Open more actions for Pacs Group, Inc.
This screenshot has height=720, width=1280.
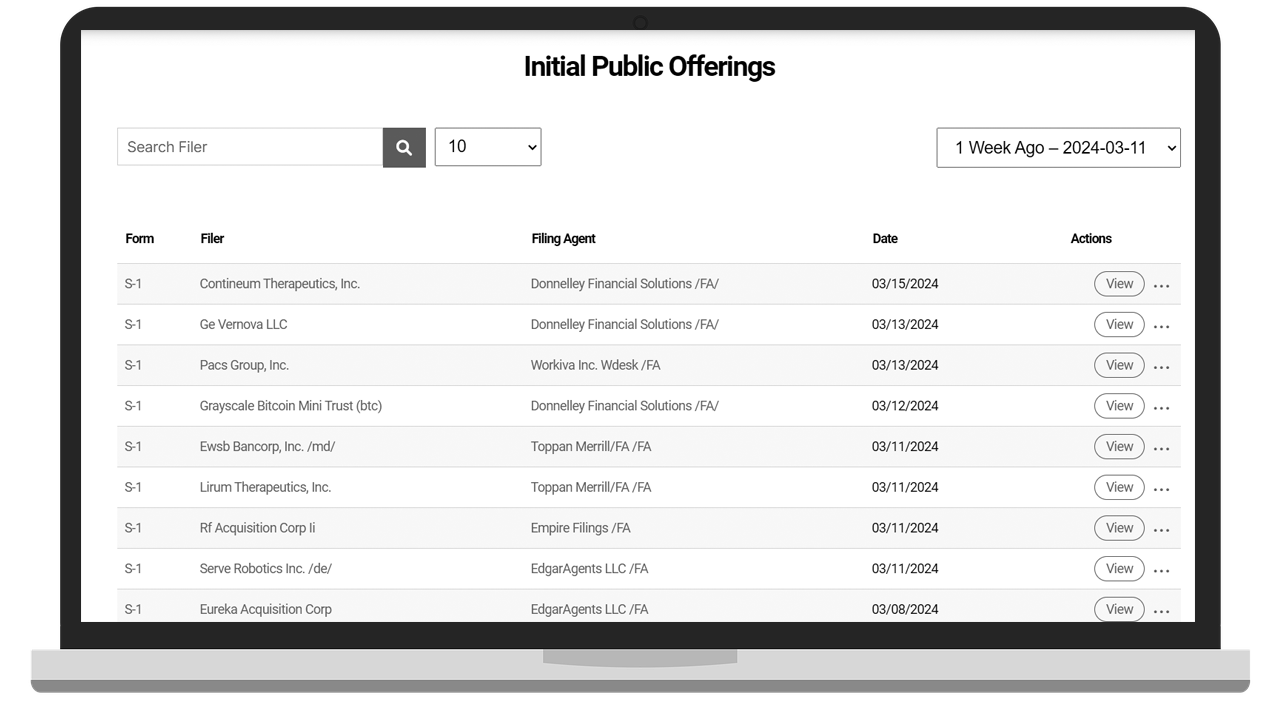[1161, 367]
